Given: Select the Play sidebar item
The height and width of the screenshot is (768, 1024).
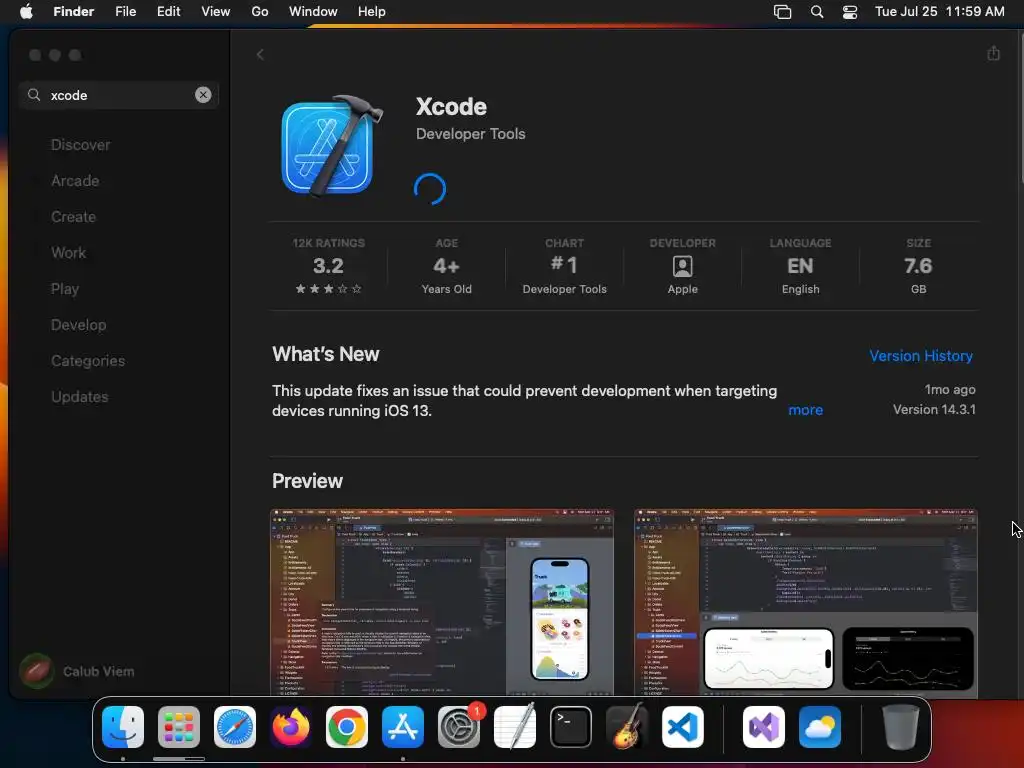Looking at the screenshot, I should click(x=65, y=289).
